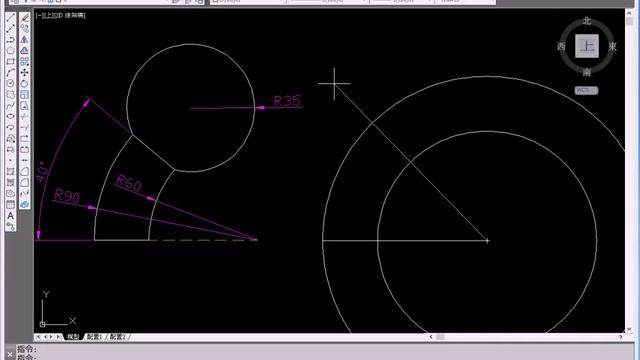Select the Move tool

coord(24,73)
